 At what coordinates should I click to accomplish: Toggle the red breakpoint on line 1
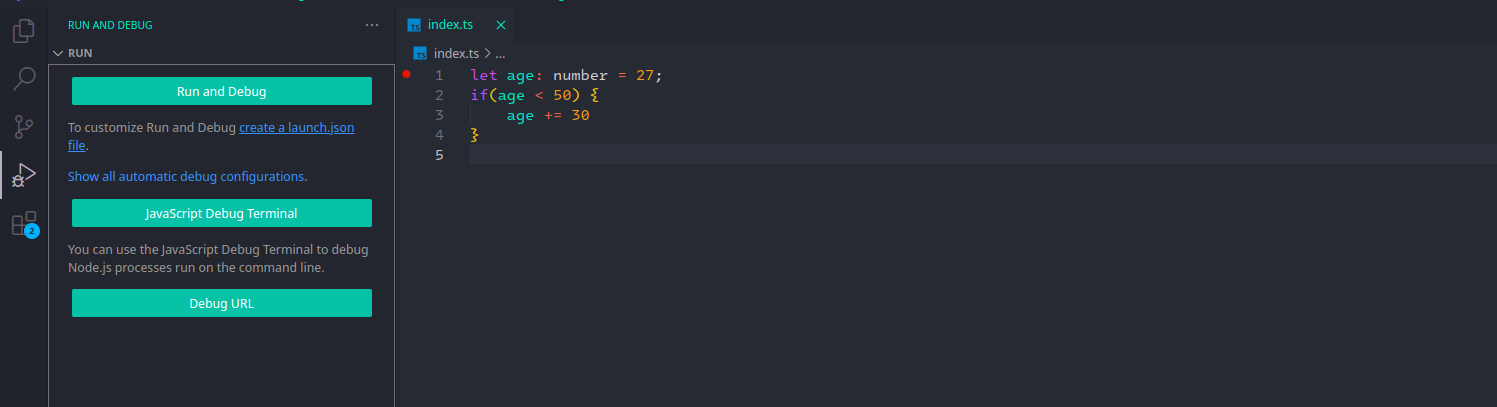[406, 74]
